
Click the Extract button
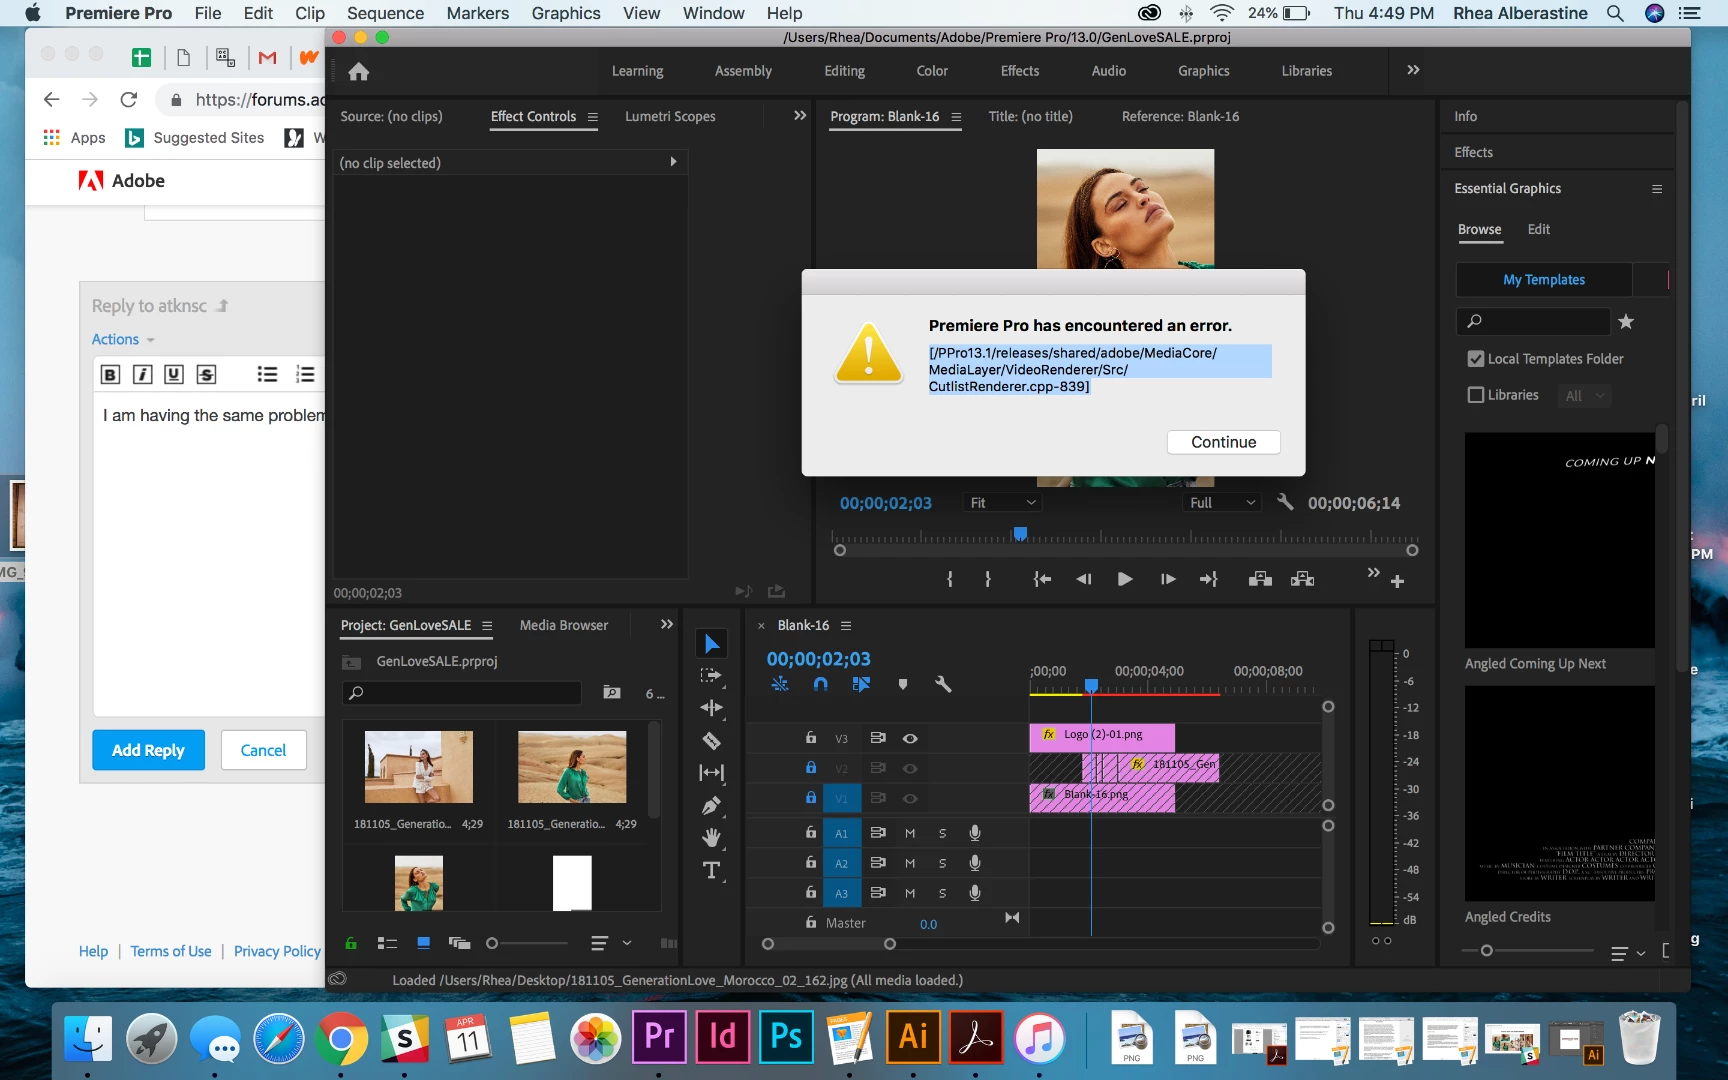tap(1302, 579)
